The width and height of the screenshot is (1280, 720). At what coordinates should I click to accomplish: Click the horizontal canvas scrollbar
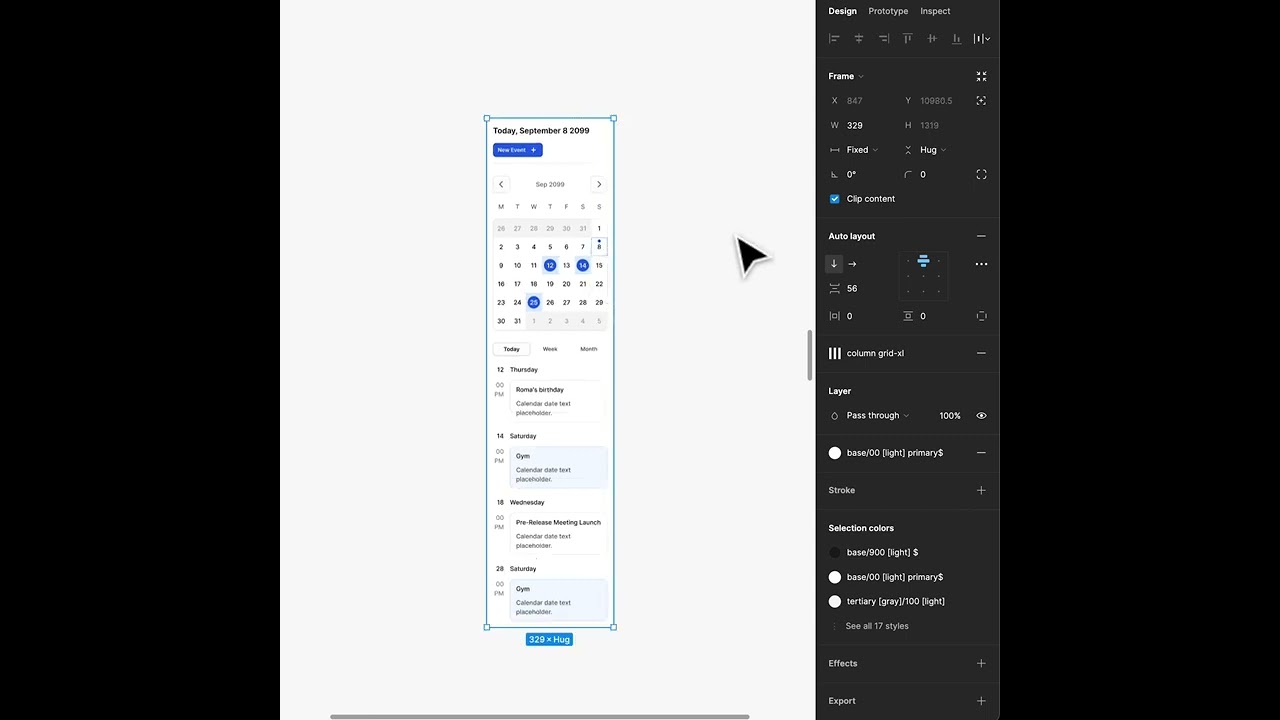[540, 716]
